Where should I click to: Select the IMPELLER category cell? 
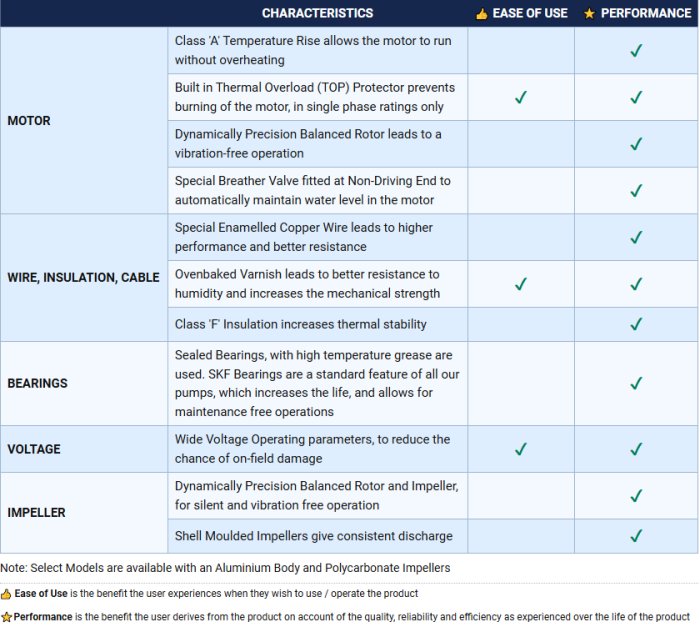pos(36,512)
